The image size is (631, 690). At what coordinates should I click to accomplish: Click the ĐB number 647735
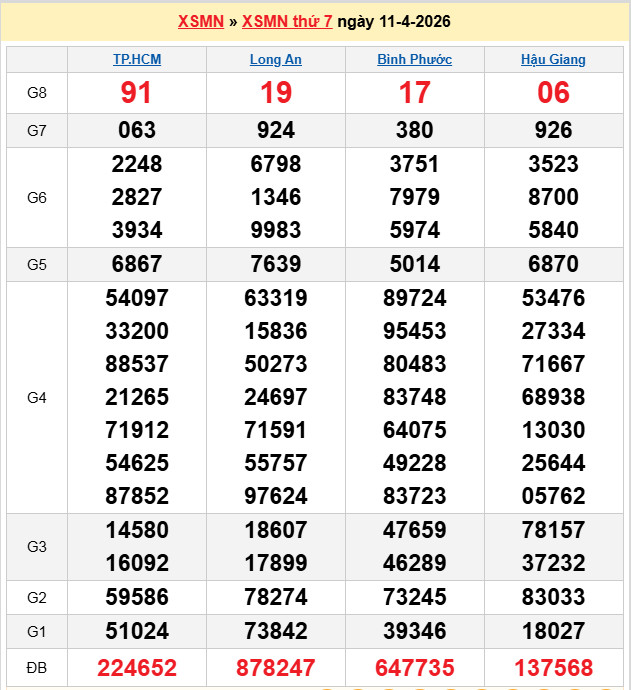(414, 668)
